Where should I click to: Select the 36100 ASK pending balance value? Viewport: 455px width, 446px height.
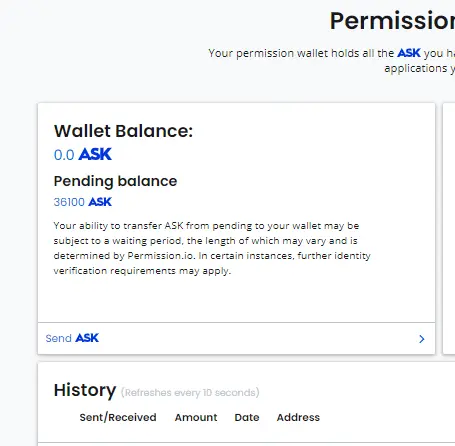[83, 202]
